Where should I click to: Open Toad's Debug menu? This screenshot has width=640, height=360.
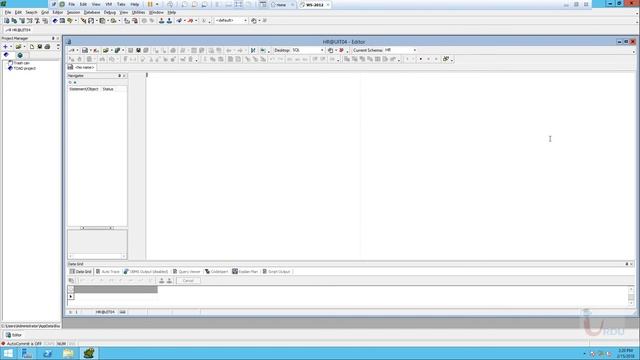tap(110, 13)
